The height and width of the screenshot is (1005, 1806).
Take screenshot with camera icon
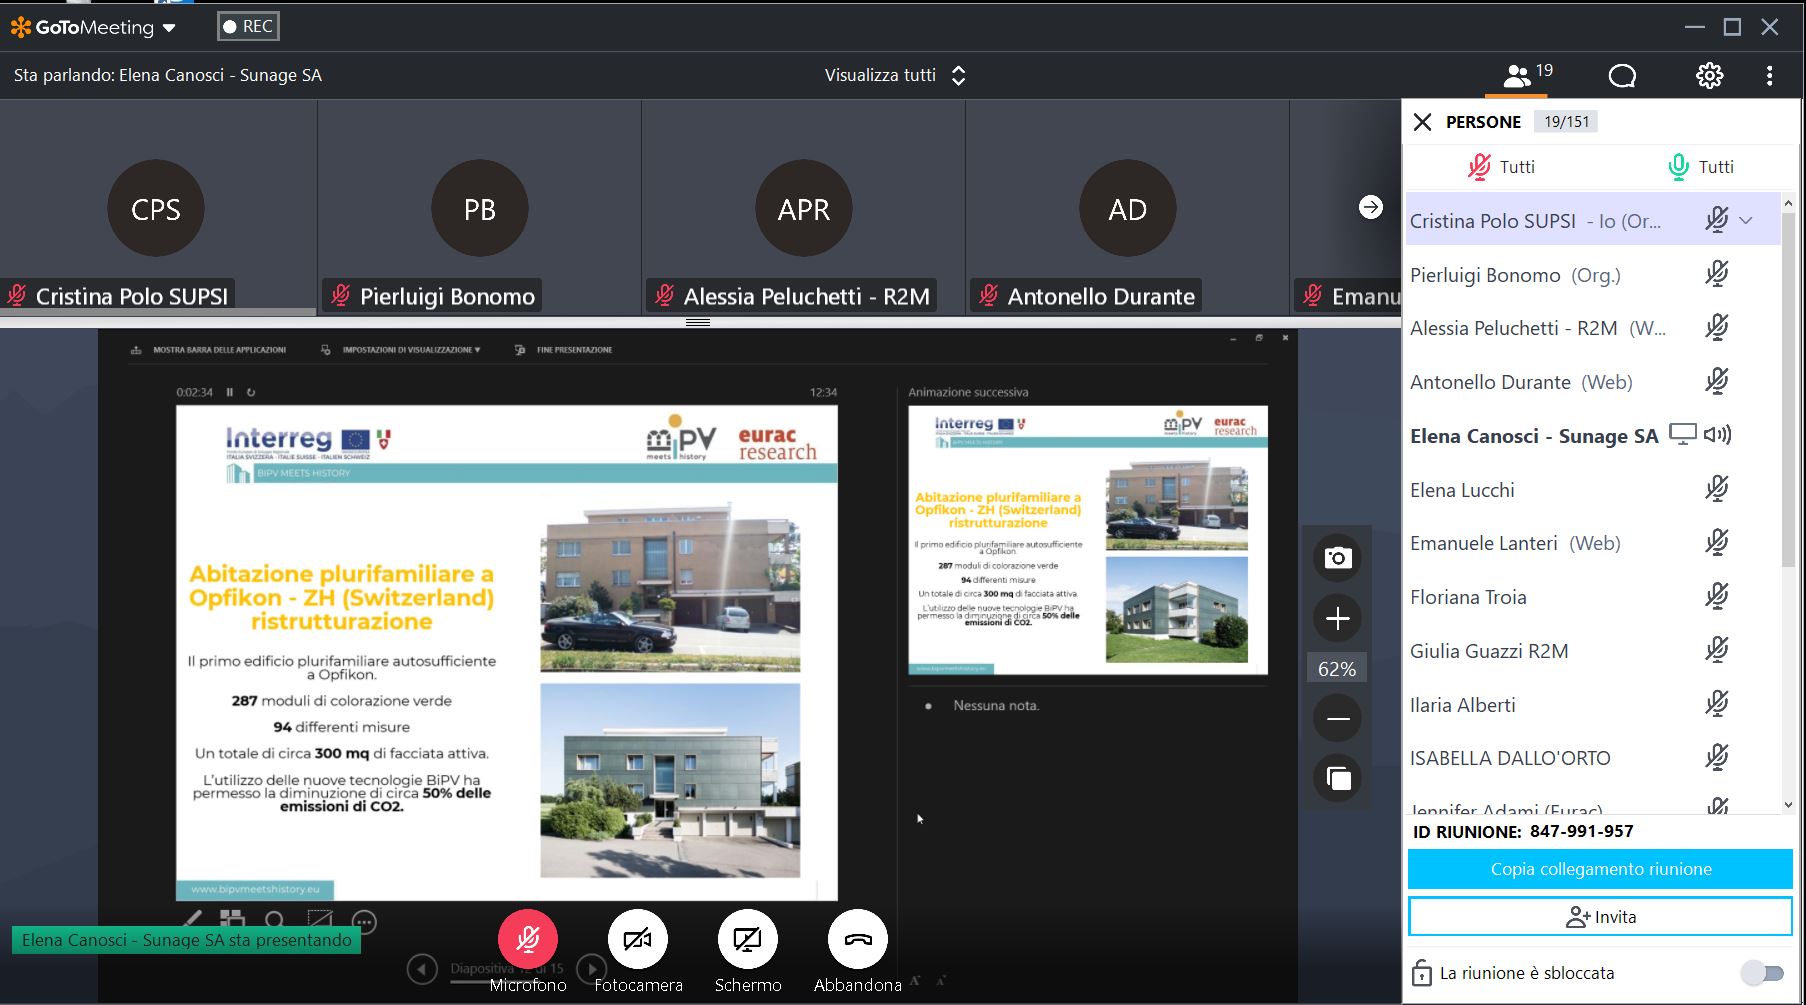click(1338, 558)
